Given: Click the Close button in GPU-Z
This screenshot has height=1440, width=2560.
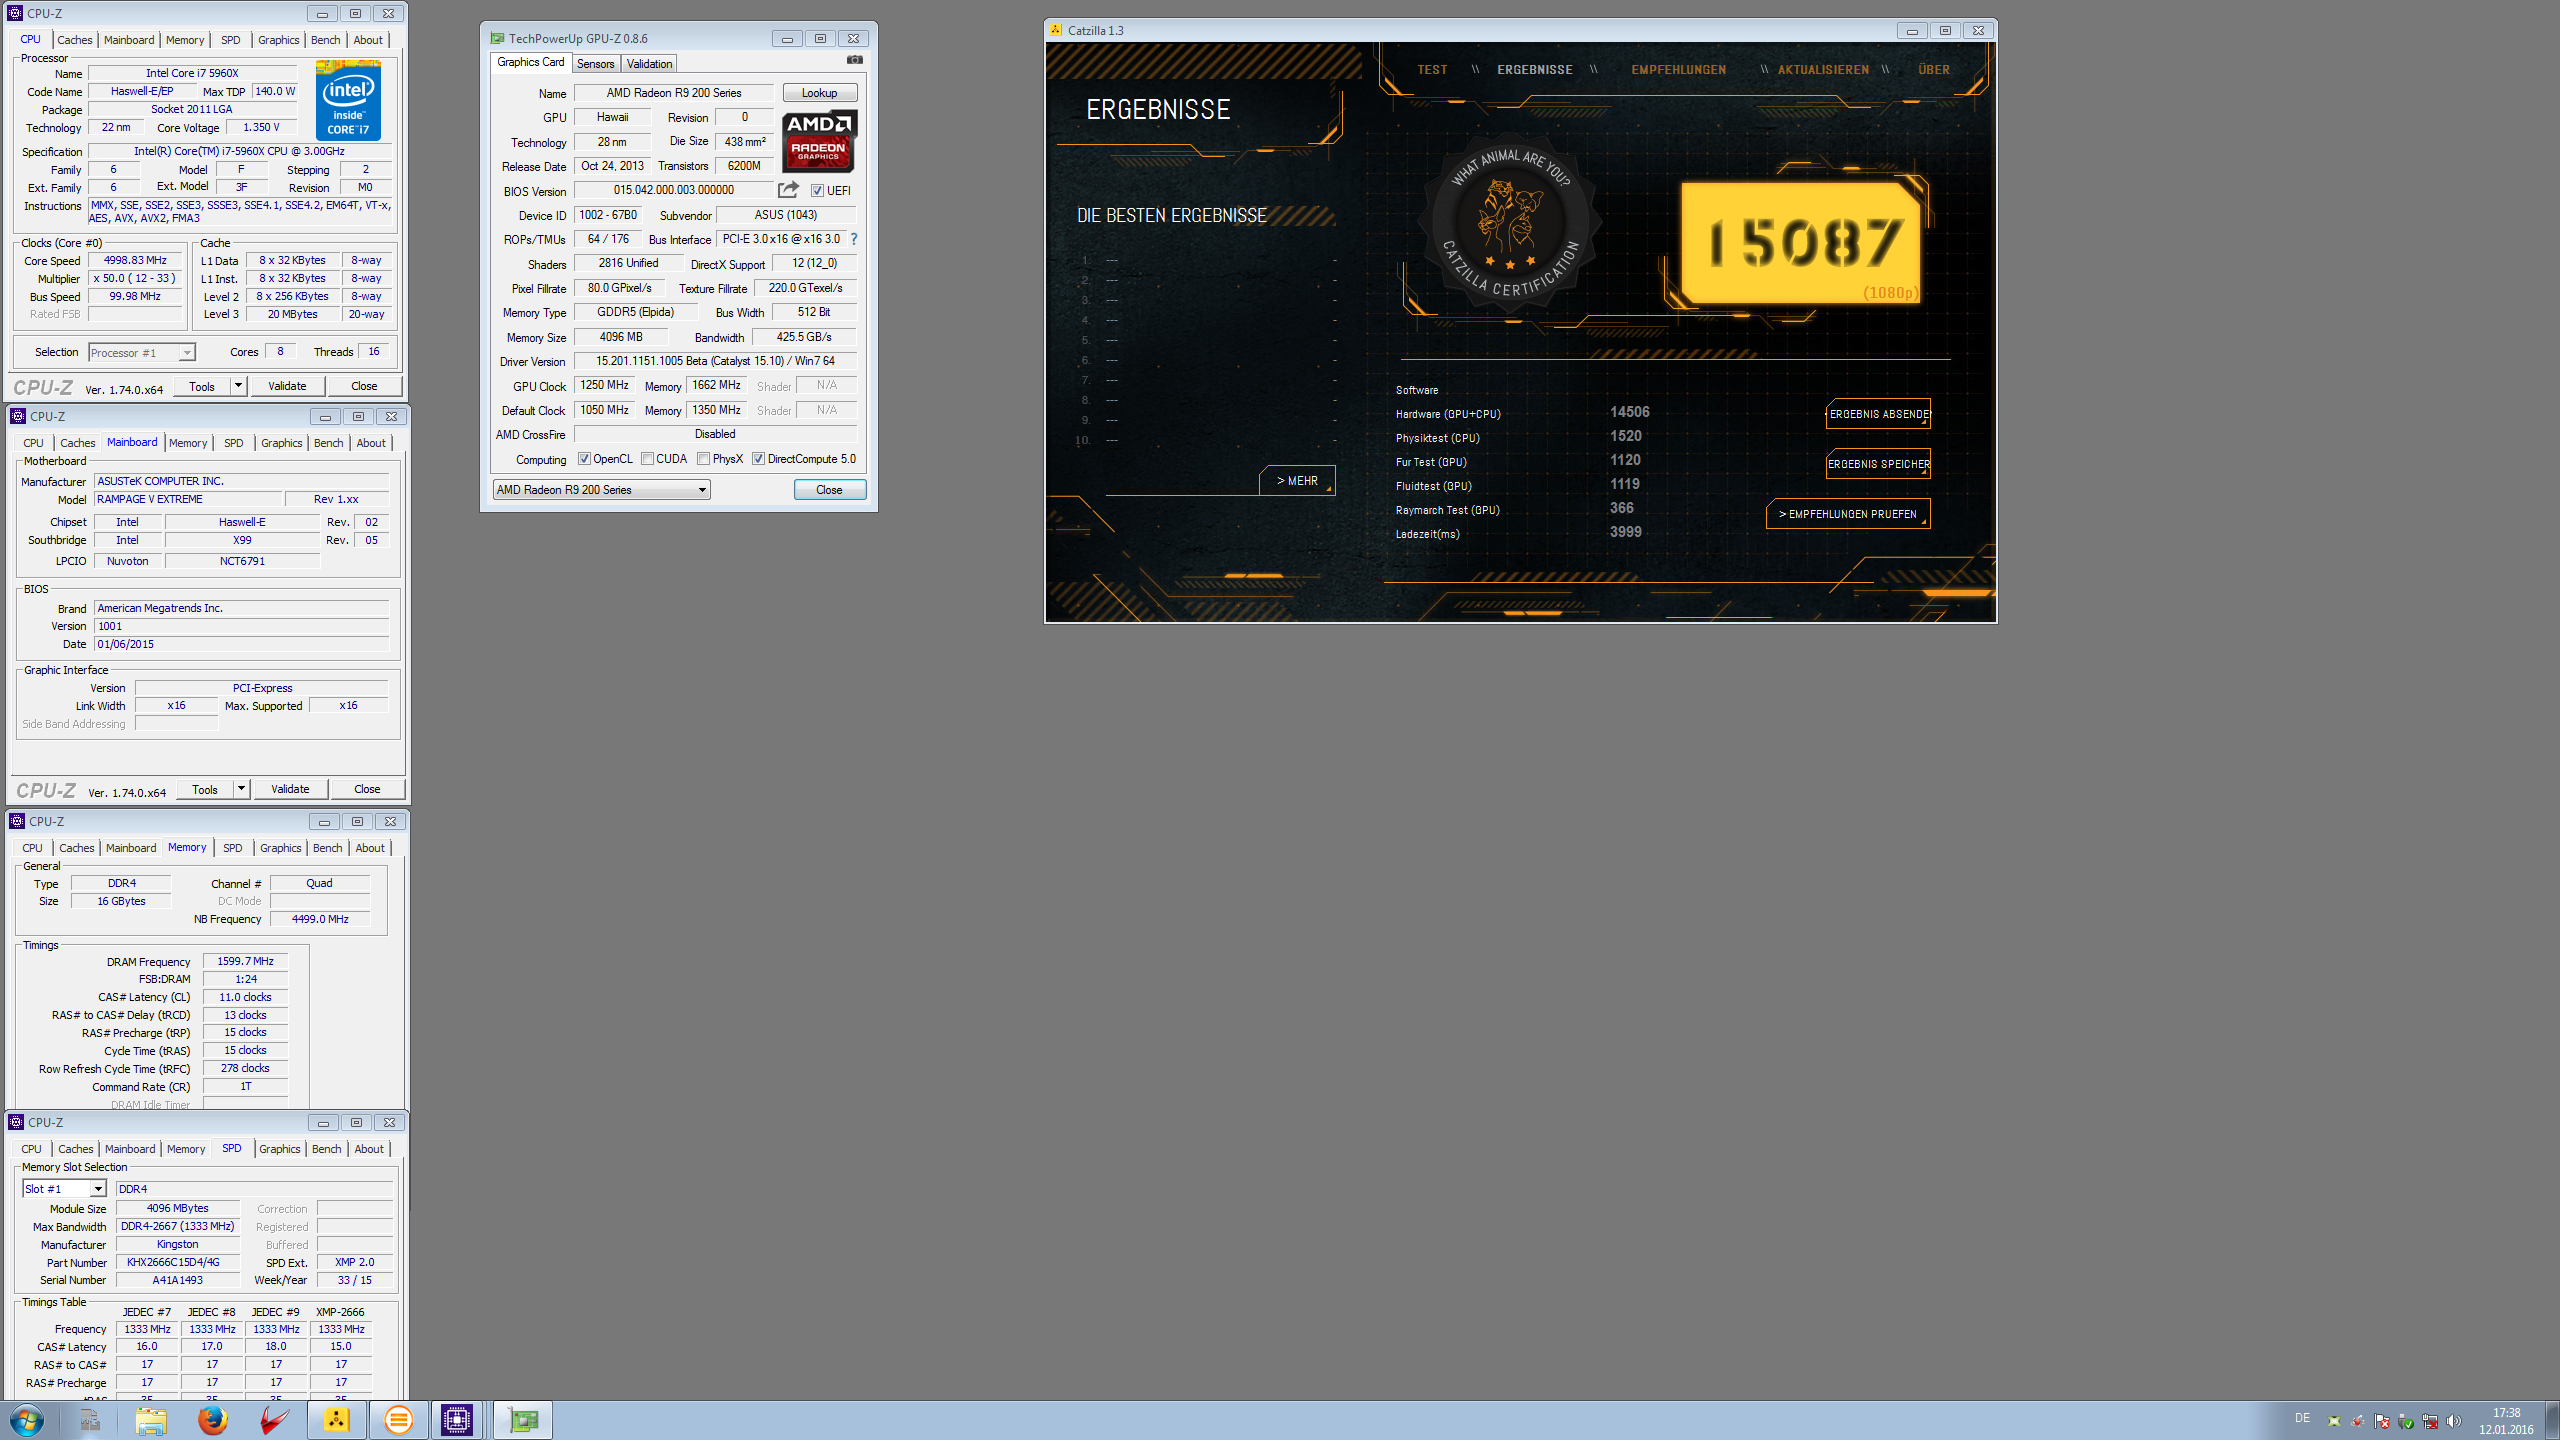Looking at the screenshot, I should click(x=829, y=490).
